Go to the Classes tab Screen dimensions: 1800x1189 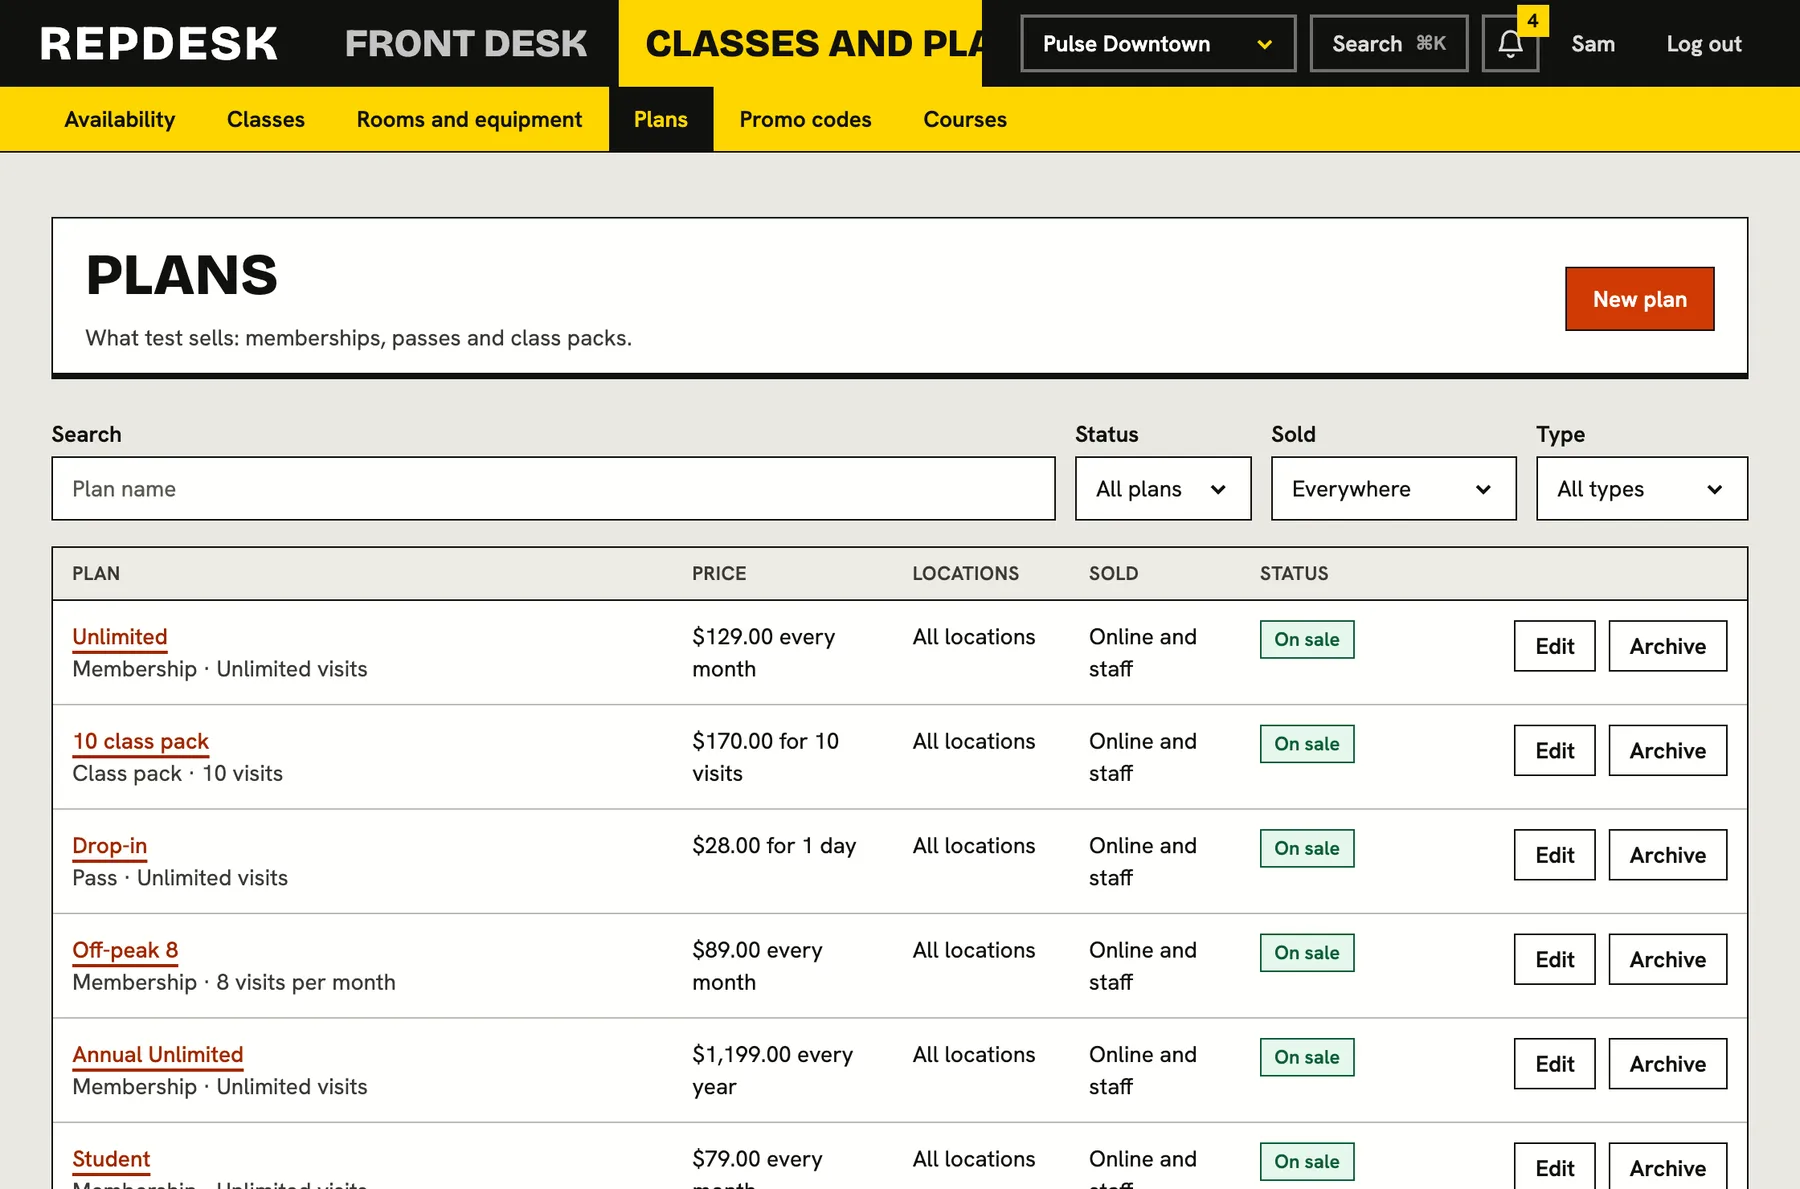click(x=266, y=119)
